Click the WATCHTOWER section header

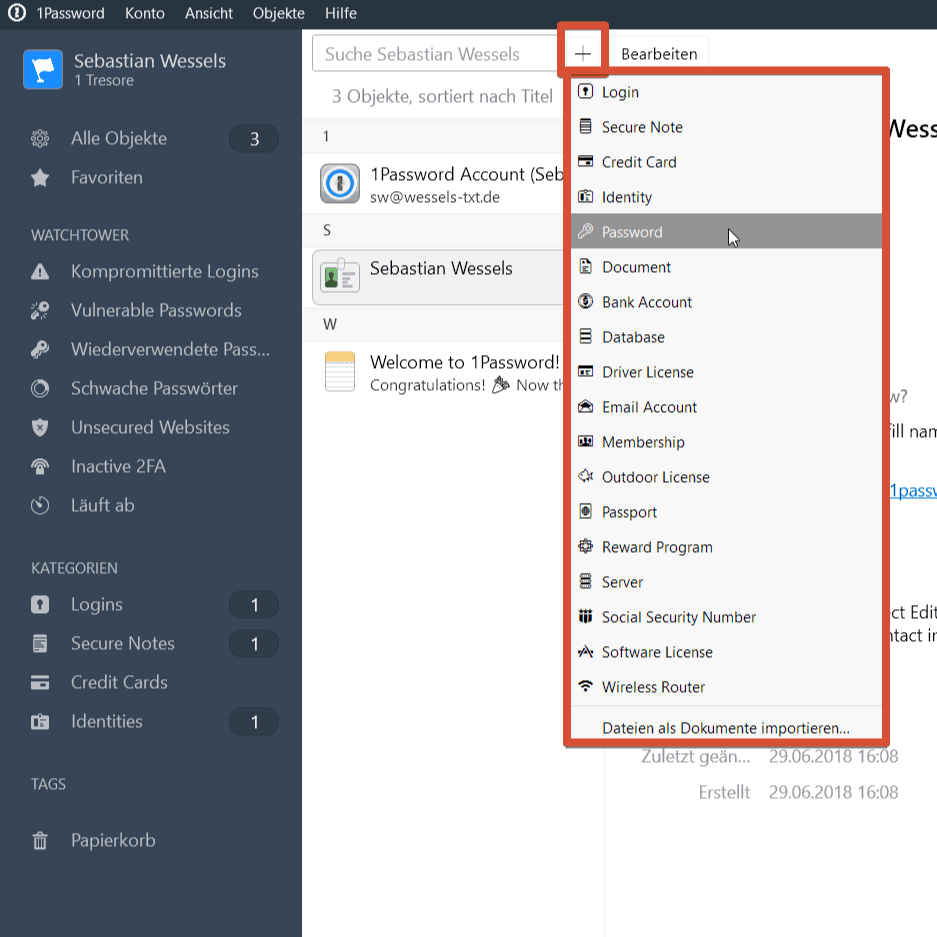pos(80,235)
